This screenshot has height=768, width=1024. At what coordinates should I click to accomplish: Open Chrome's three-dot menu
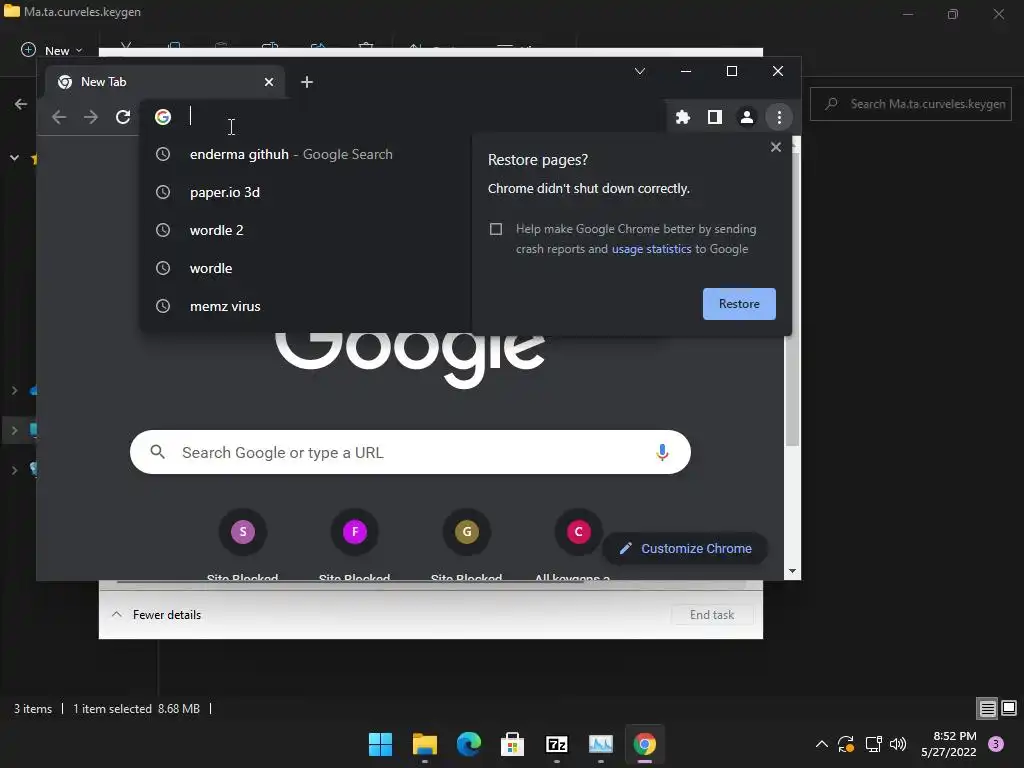pos(779,117)
